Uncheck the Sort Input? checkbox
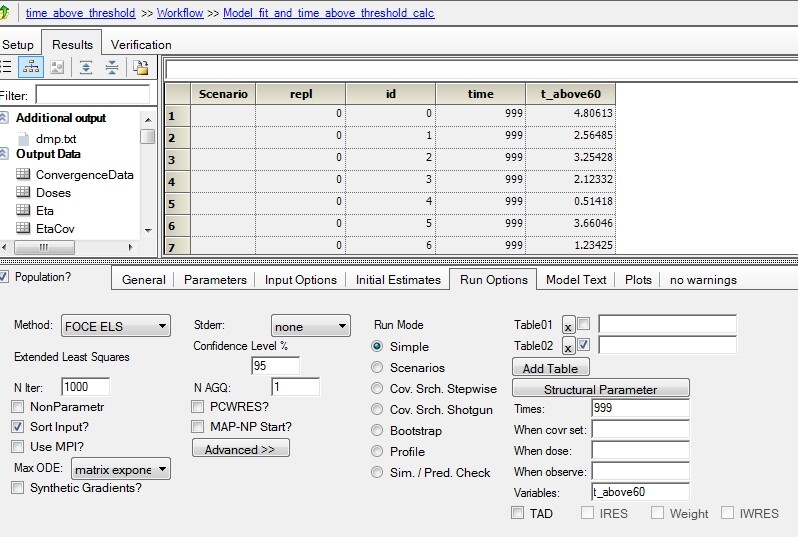The image size is (798, 537). coord(17,427)
